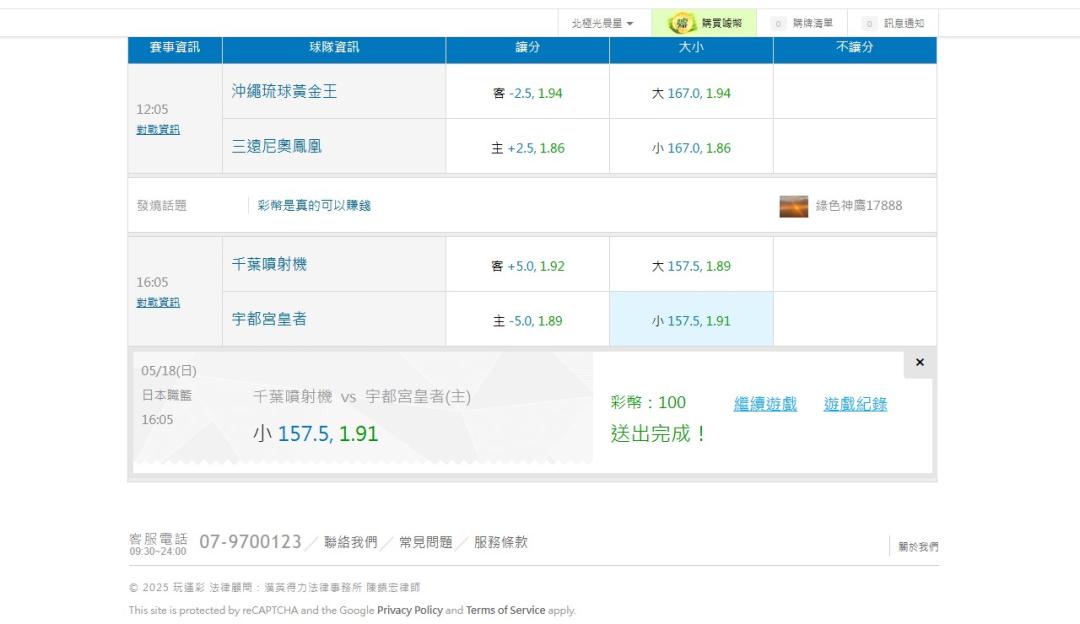Image resolution: width=1080 pixels, height=624 pixels.
Task: Select team 千葉噴射機
Action: [x=269, y=264]
